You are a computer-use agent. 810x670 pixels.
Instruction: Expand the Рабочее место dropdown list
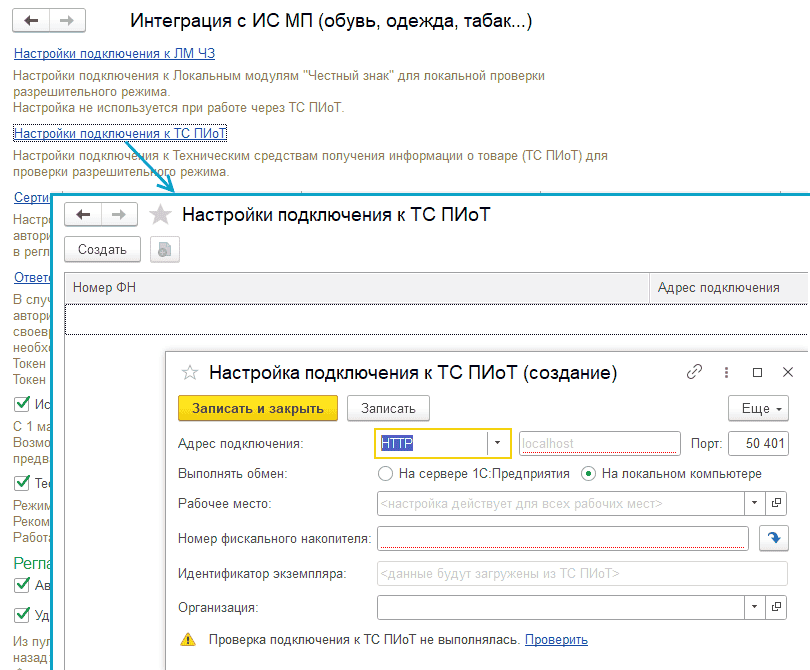(x=754, y=503)
